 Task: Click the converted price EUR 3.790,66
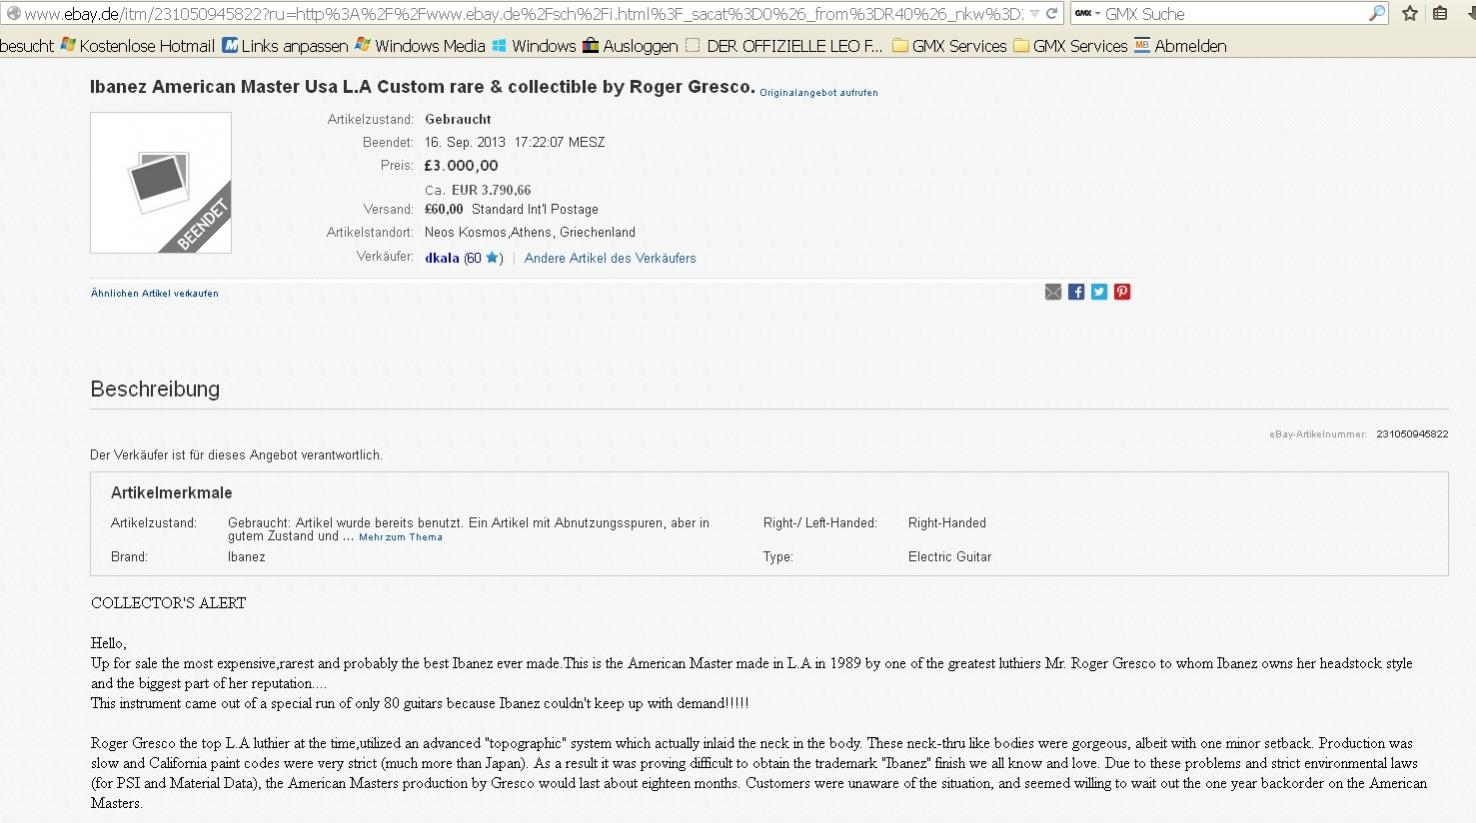(491, 190)
